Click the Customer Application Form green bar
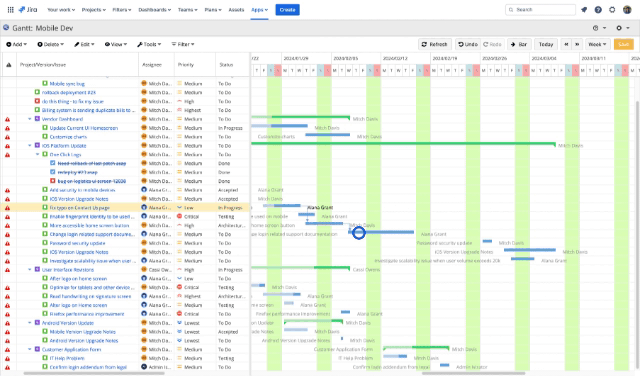The height and width of the screenshot is (376, 640). tap(416, 347)
